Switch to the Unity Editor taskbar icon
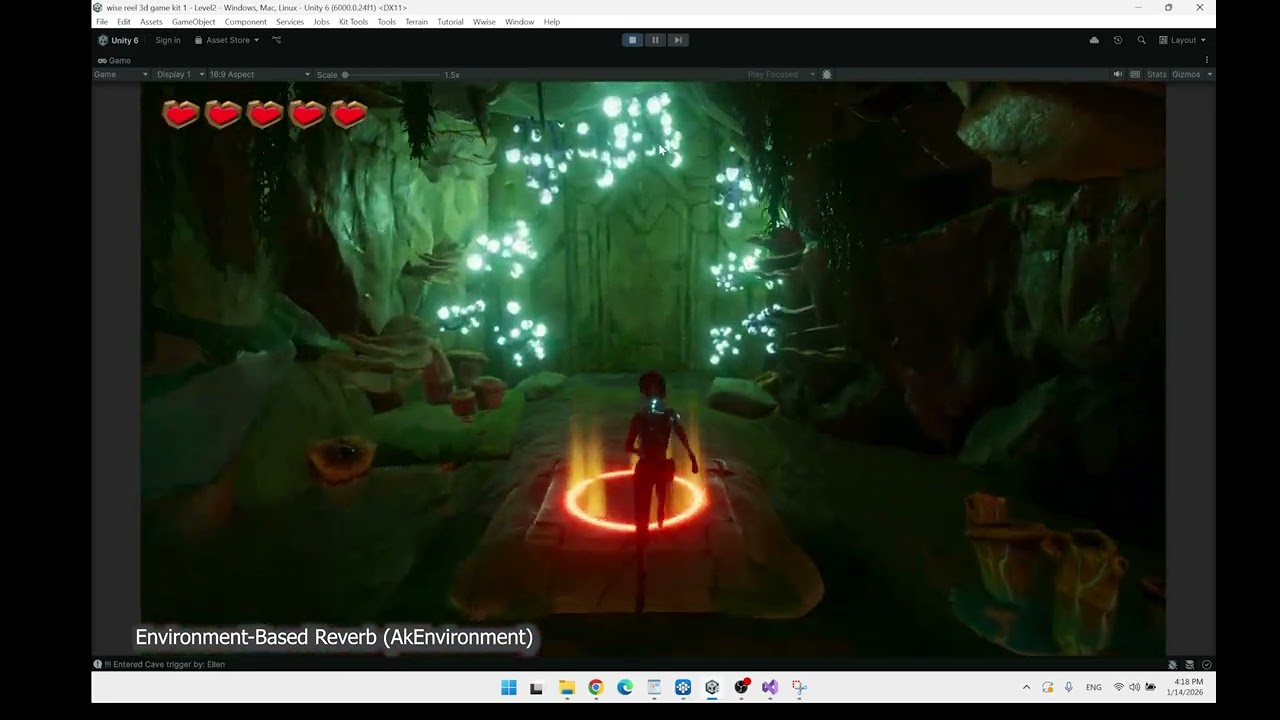This screenshot has height=720, width=1280. point(712,687)
